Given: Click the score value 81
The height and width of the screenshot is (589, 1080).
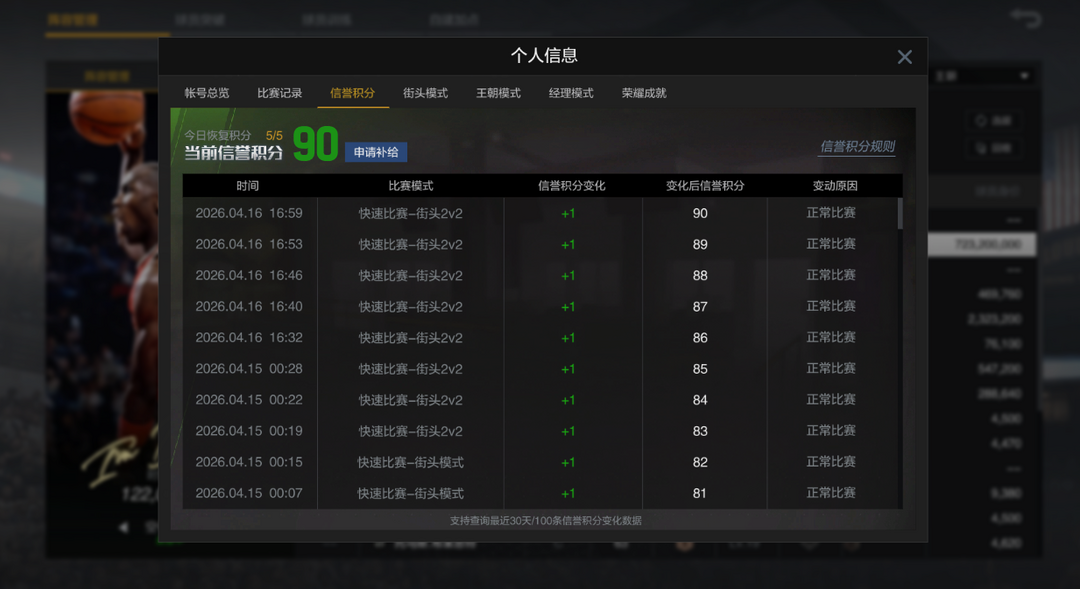Looking at the screenshot, I should (700, 493).
